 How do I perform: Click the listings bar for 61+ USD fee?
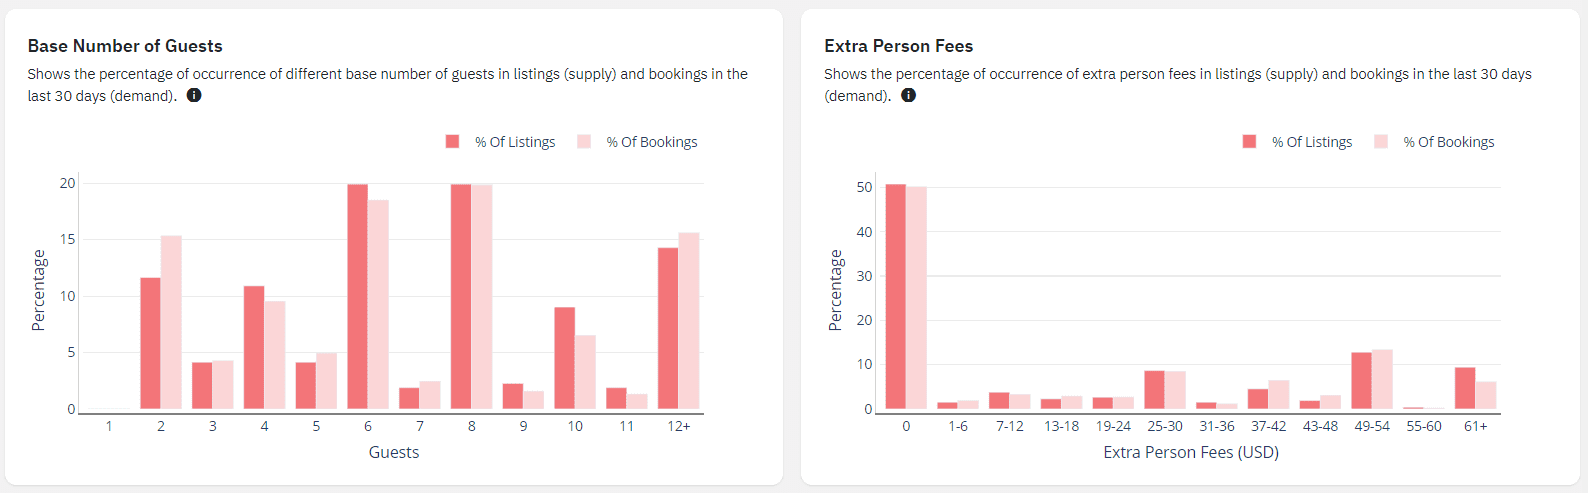(1465, 388)
